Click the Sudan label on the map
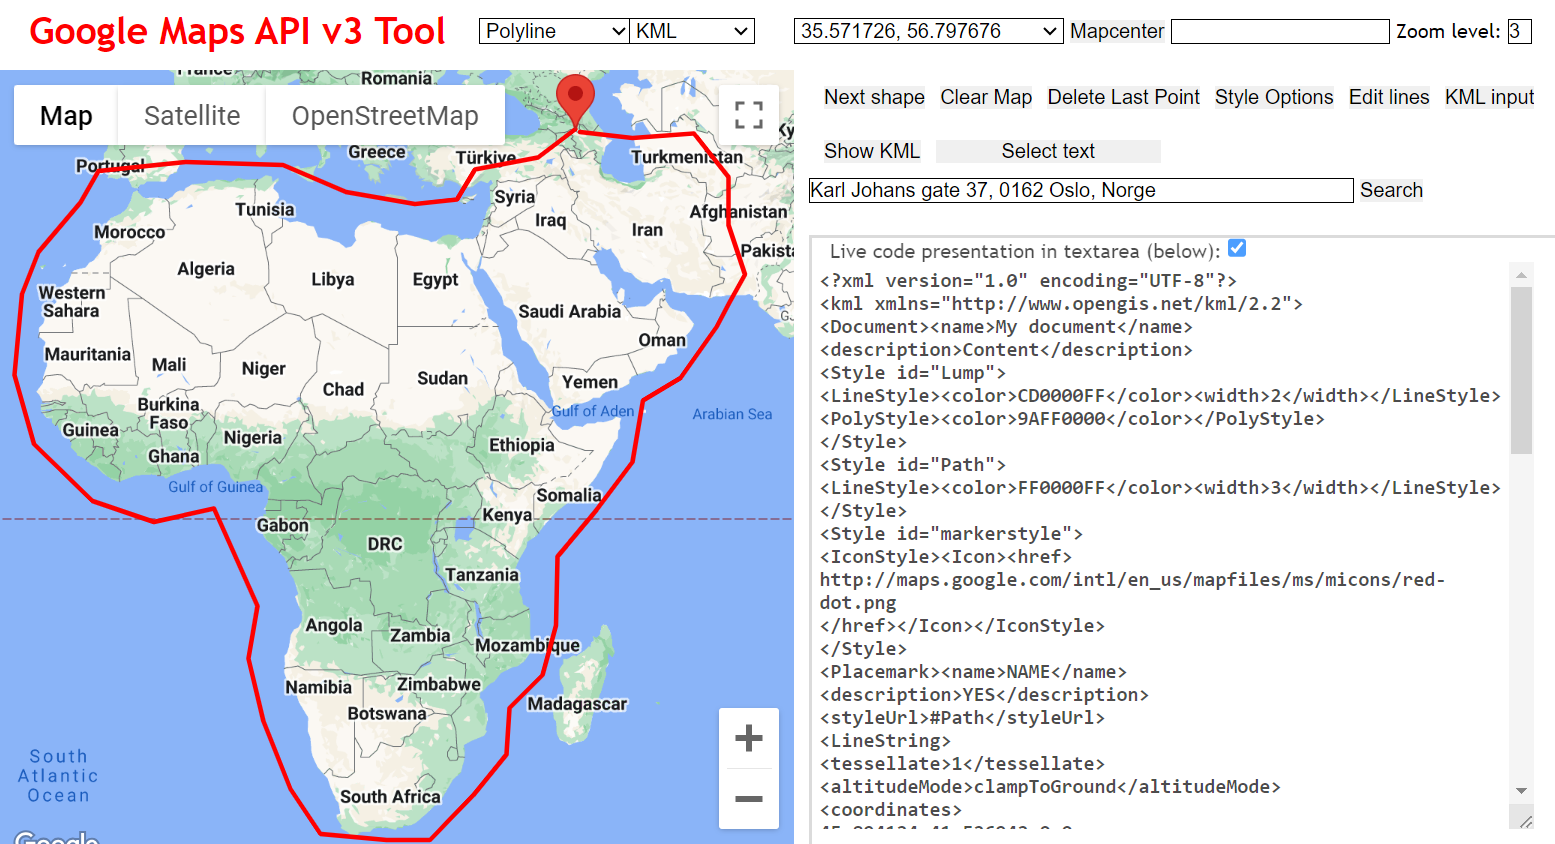The image size is (1555, 844). (x=442, y=378)
